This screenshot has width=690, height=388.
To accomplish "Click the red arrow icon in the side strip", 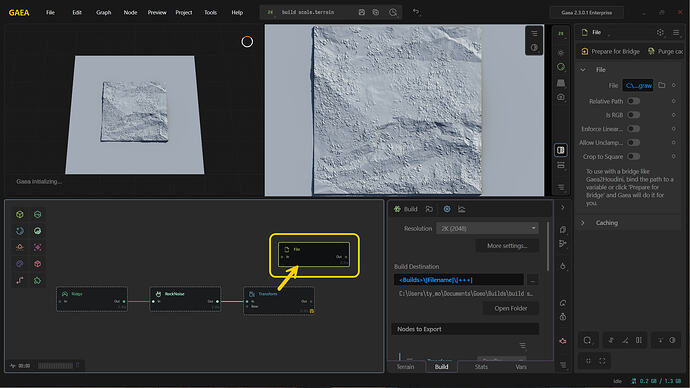I will [x=563, y=341].
